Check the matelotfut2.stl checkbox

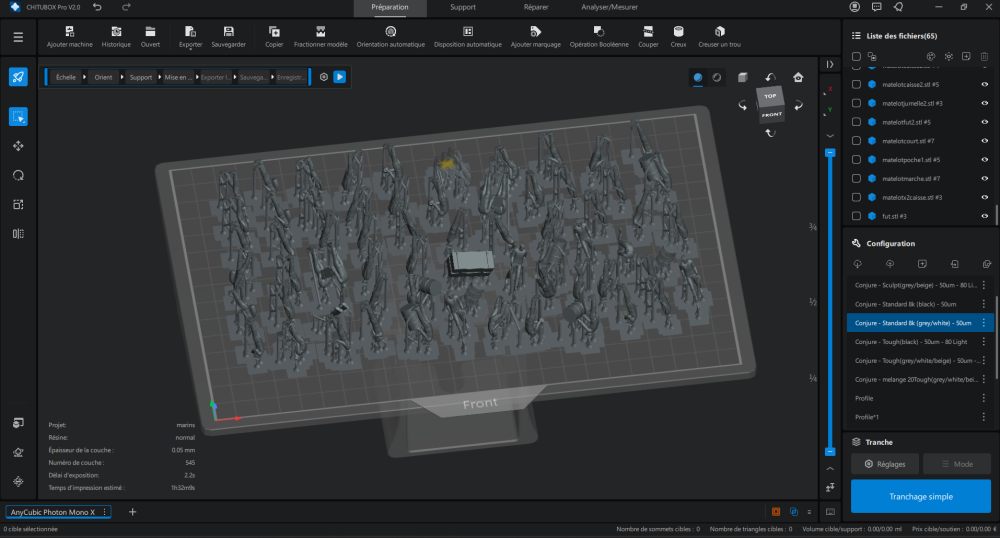[x=856, y=122]
